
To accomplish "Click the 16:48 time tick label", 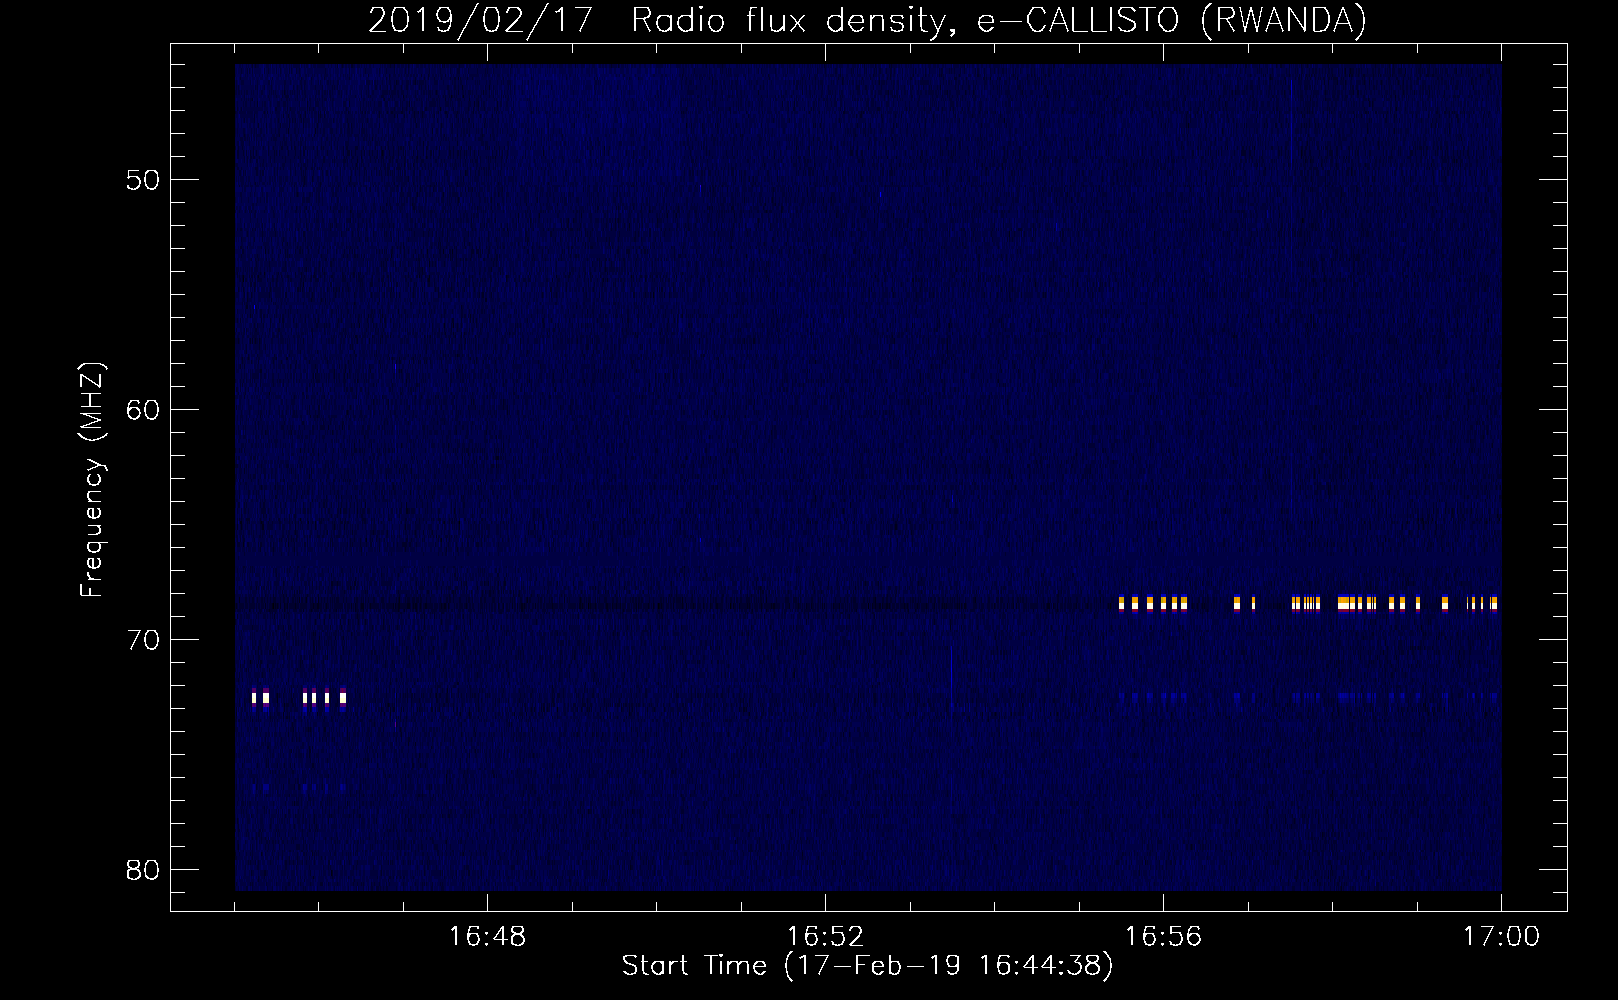I will 487,937.
